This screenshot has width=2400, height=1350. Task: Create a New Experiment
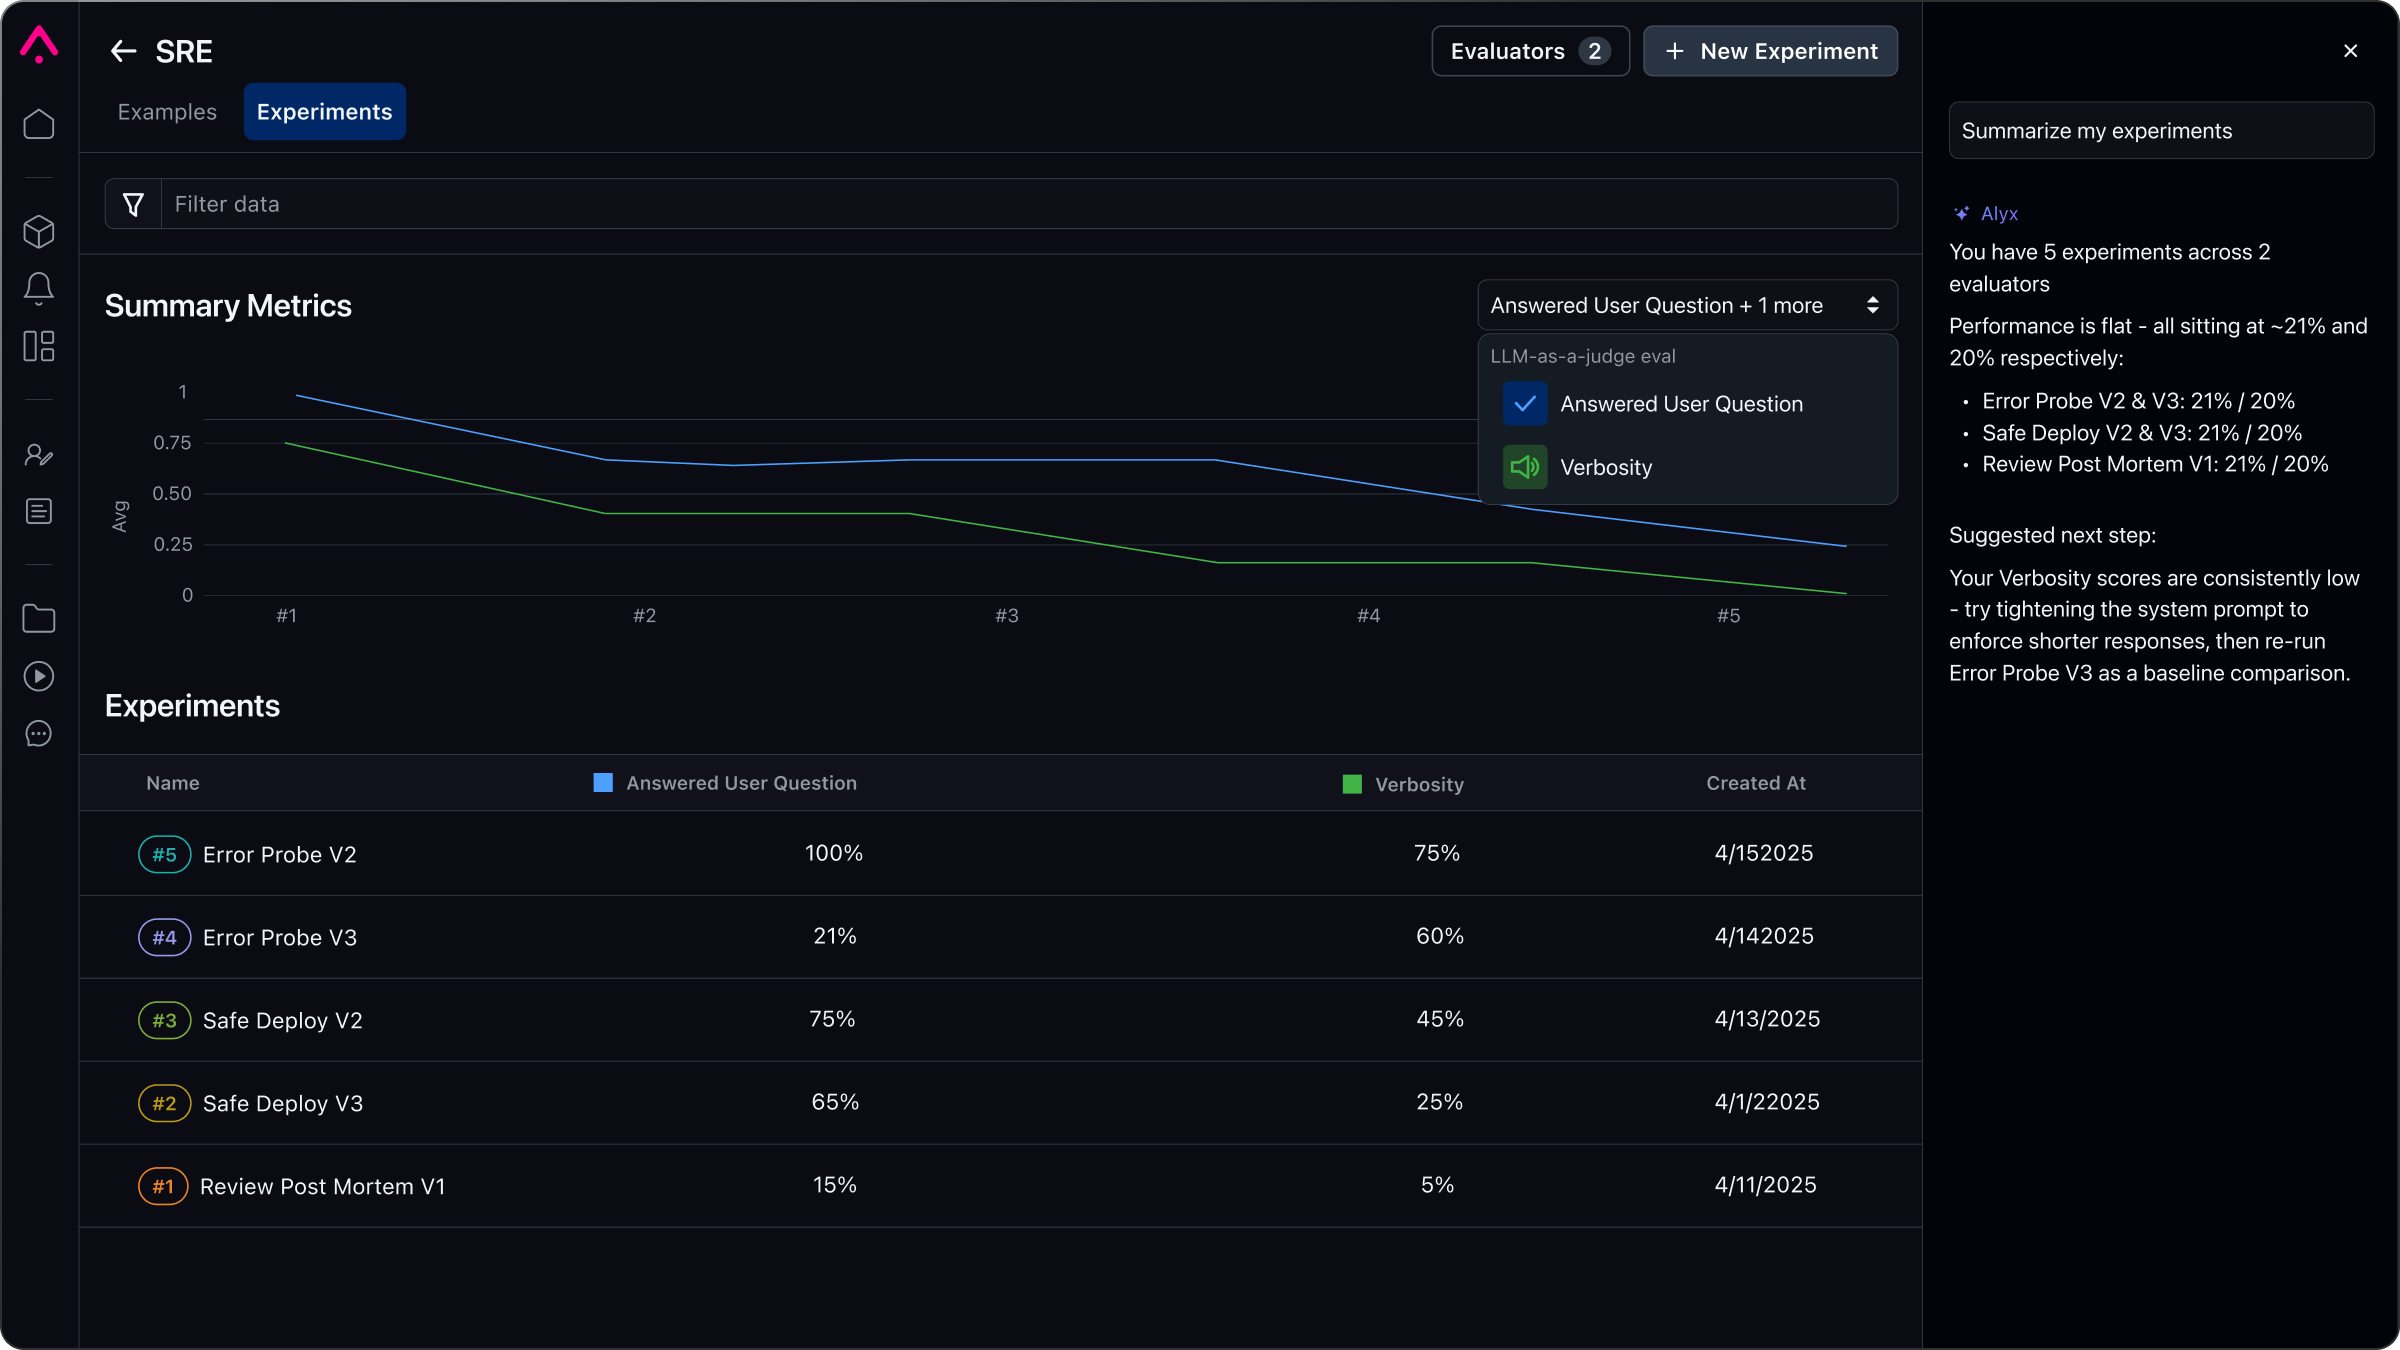(1770, 51)
